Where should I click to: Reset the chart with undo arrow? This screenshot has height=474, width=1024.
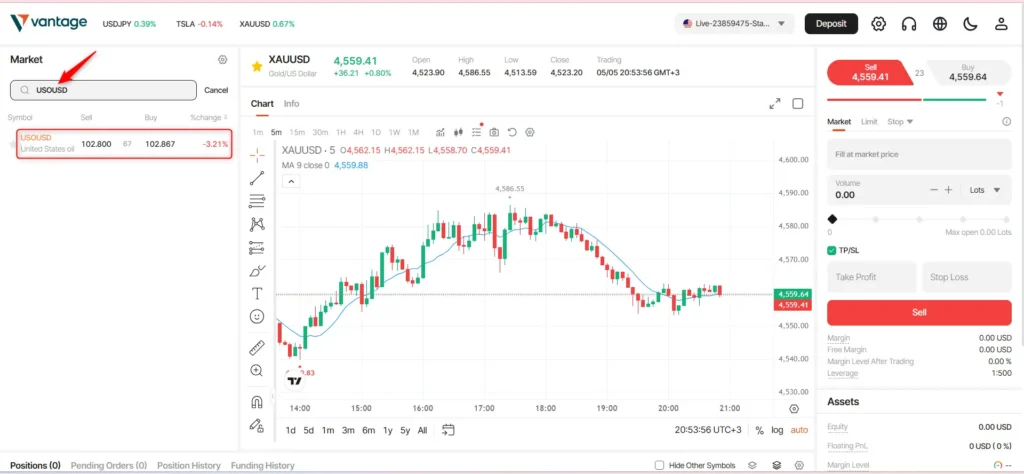pyautogui.click(x=512, y=132)
